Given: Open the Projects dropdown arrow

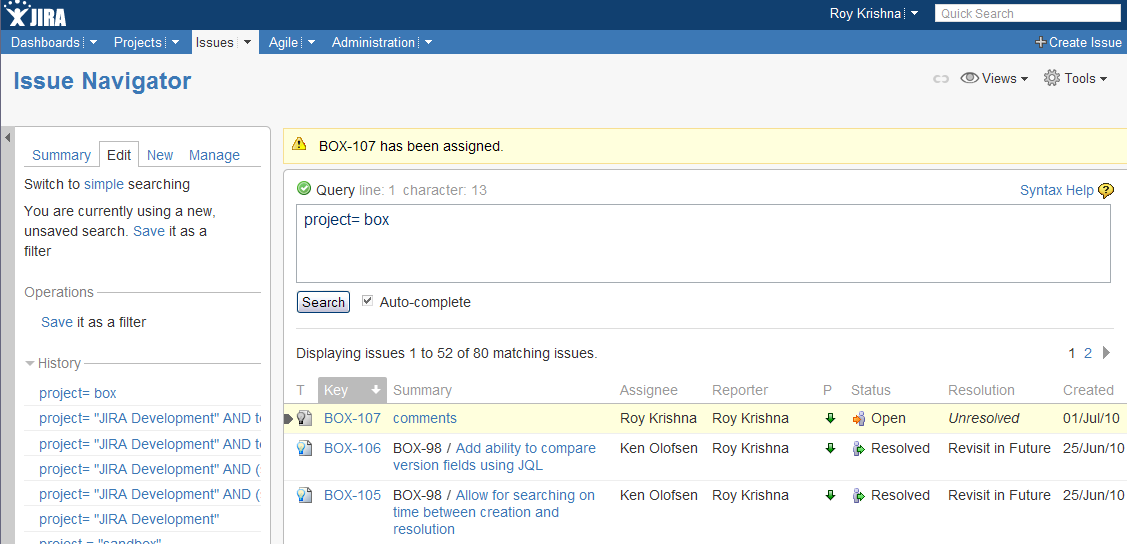Looking at the screenshot, I should pos(175,42).
